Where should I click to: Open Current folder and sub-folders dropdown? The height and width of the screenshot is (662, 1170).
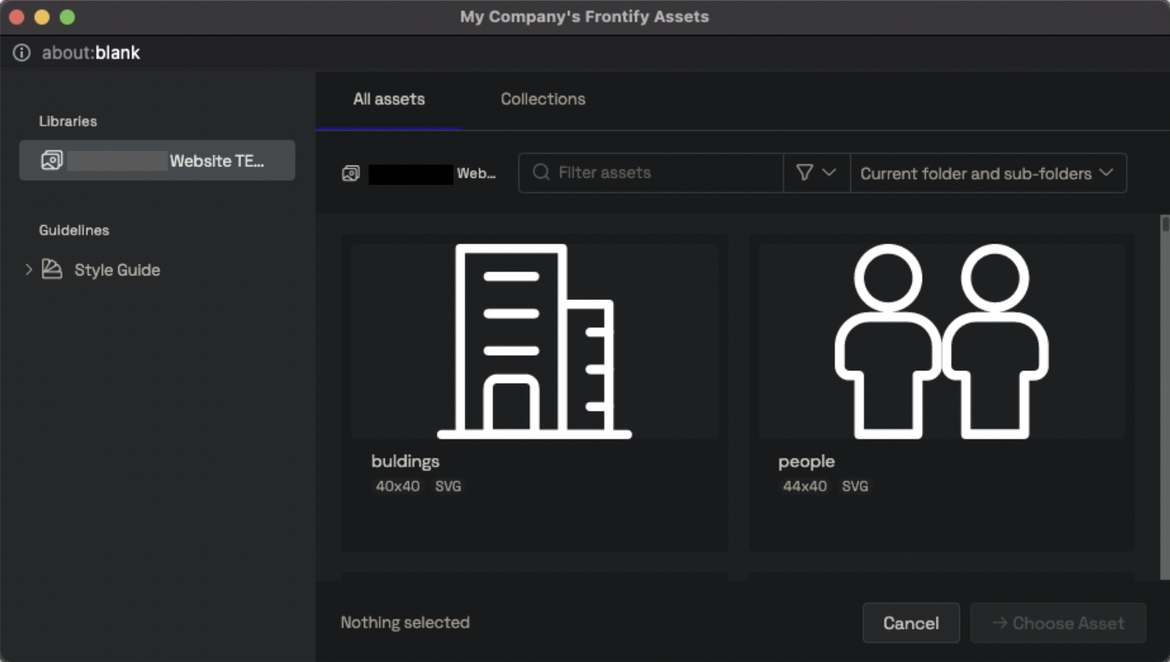[x=988, y=173]
